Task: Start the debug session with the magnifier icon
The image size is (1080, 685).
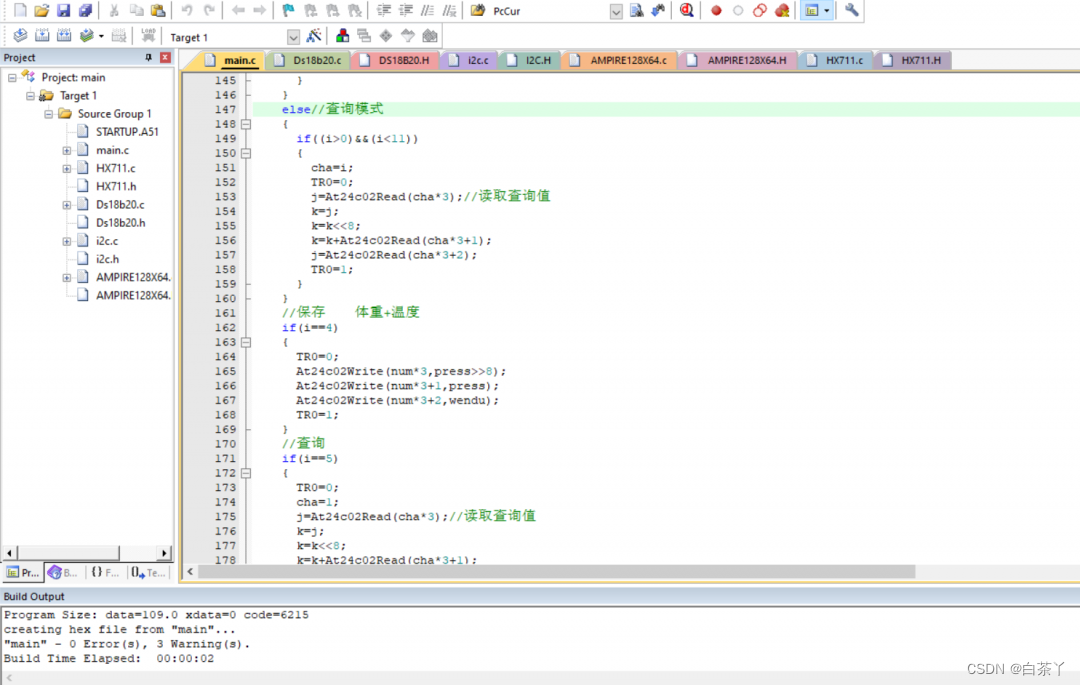Action: point(687,10)
